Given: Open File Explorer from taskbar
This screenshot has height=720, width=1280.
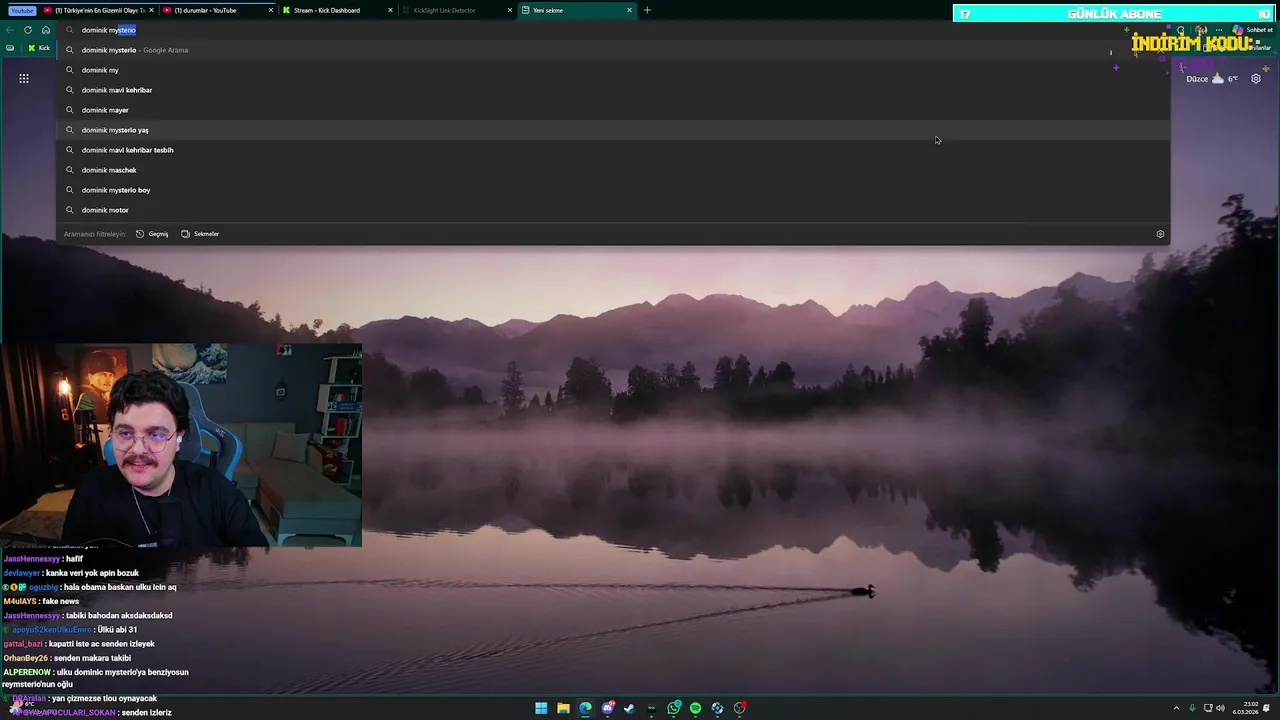Looking at the screenshot, I should tap(563, 708).
